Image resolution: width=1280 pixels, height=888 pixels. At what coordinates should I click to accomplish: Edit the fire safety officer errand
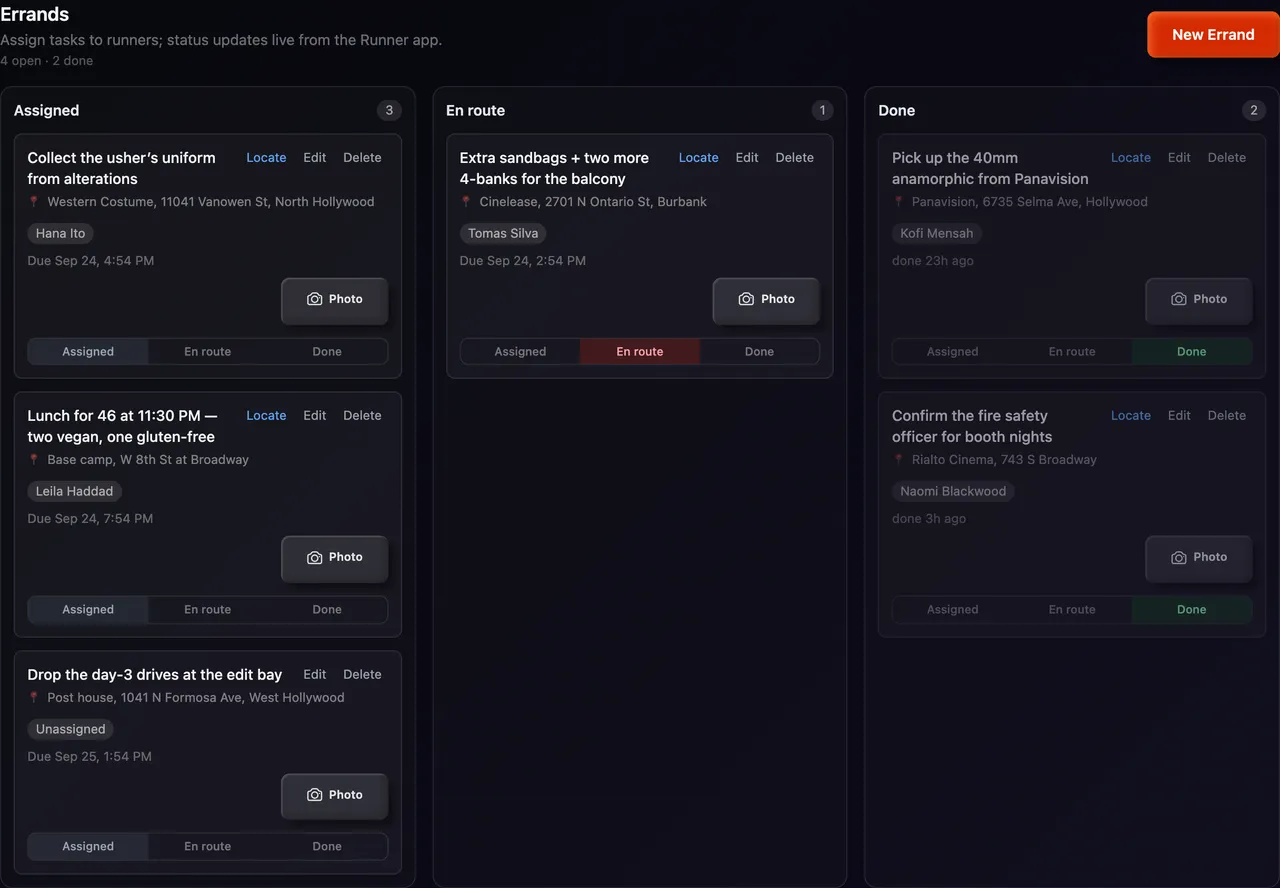pos(1179,416)
